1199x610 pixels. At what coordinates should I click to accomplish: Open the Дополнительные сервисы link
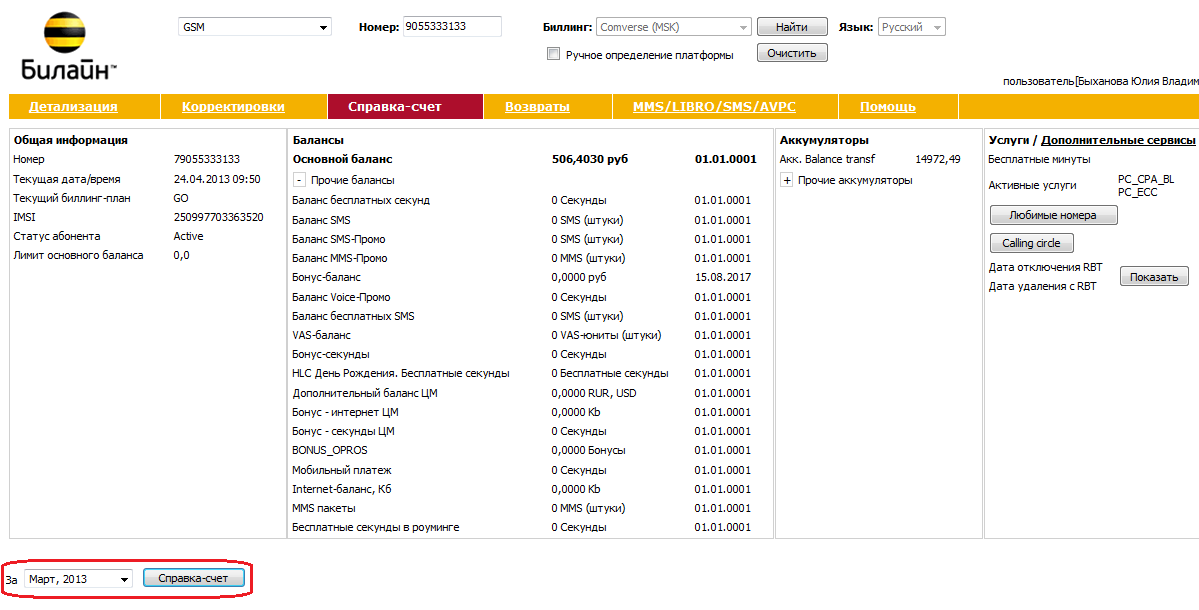1118,140
